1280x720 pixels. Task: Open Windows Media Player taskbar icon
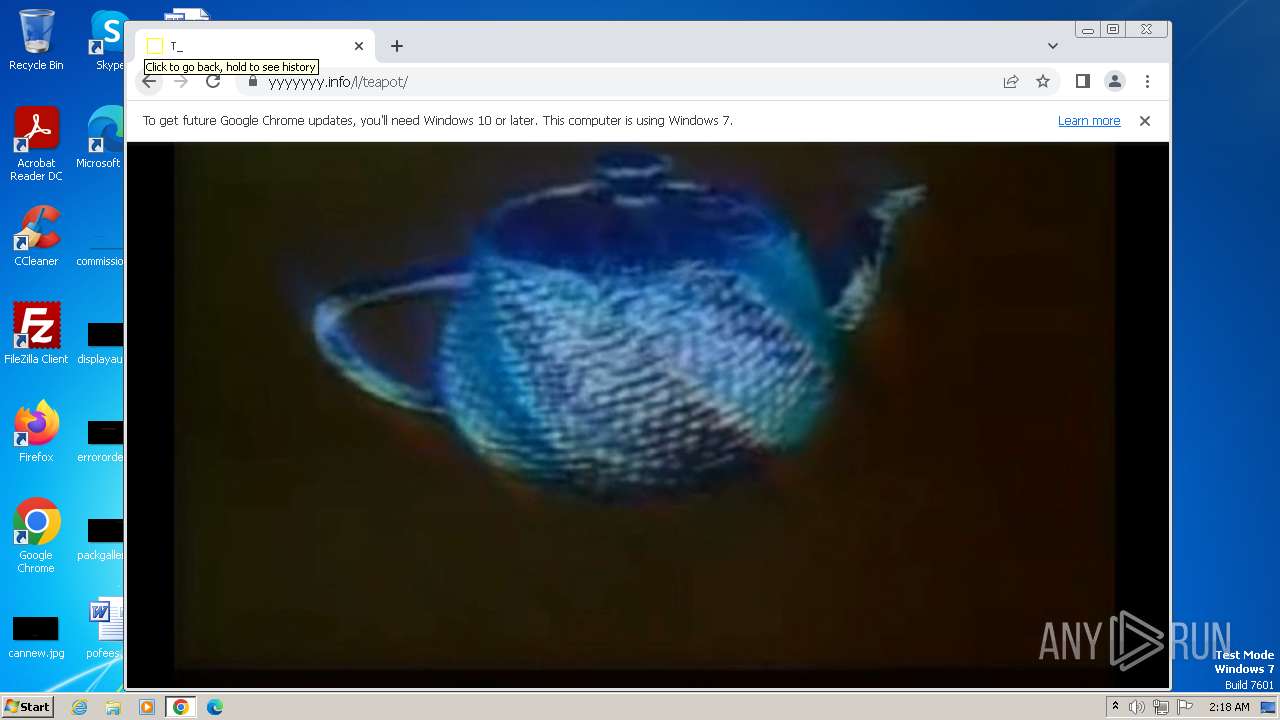click(147, 707)
